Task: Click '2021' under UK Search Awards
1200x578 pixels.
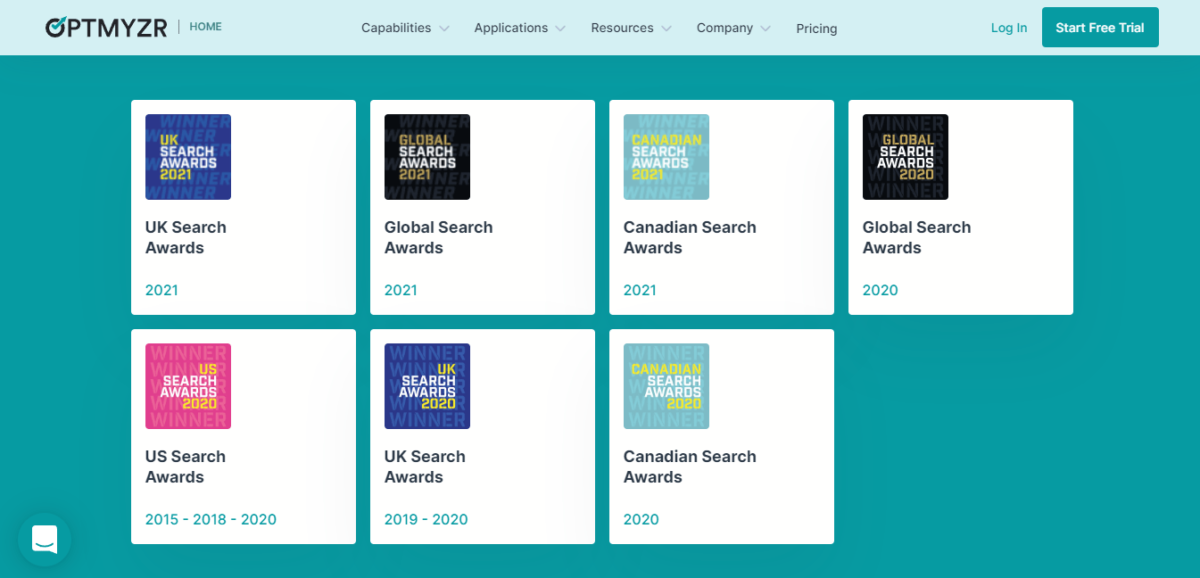Action: [162, 291]
